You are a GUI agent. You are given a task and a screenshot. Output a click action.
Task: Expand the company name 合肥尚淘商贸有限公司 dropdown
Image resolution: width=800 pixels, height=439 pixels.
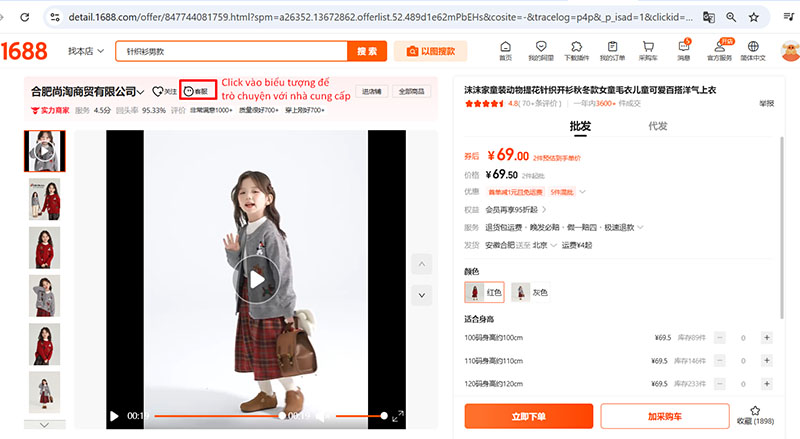(142, 91)
